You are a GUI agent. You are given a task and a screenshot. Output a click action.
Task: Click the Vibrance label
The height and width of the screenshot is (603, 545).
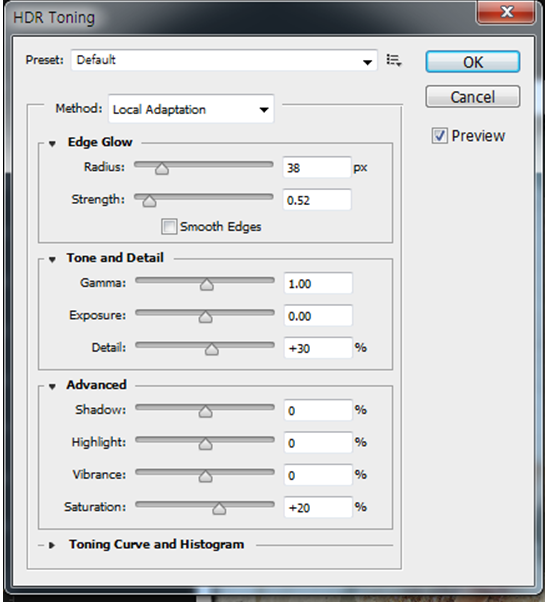coord(99,475)
